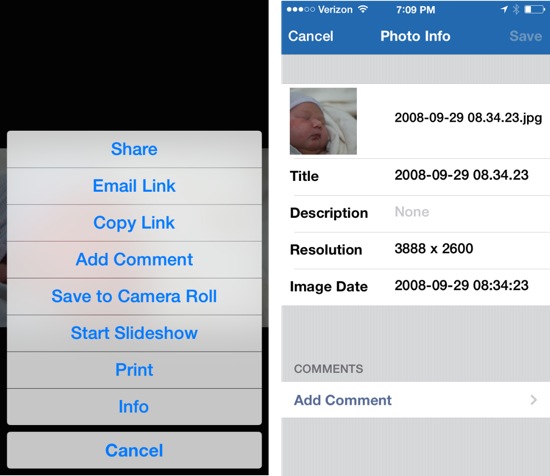Screen dimensions: 550x476
Task: Tap the baby photo thumbnail
Action: pos(323,121)
